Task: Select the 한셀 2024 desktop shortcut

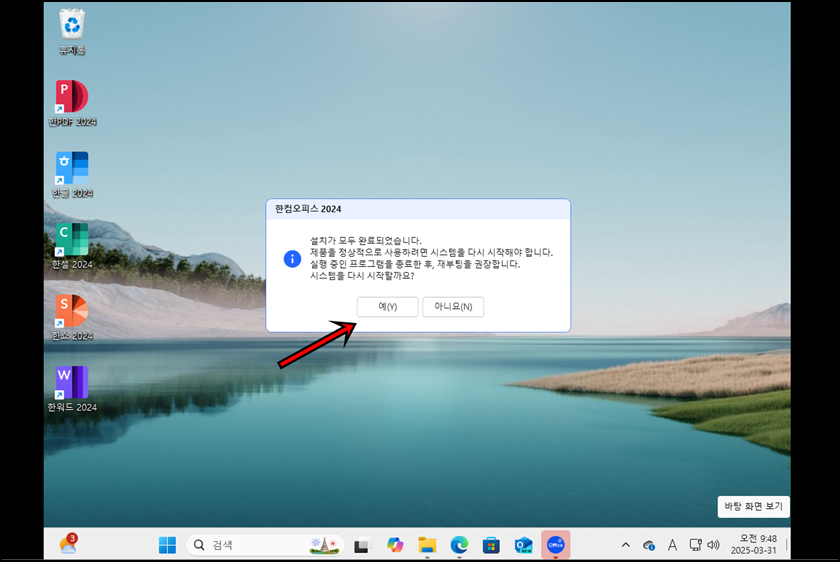Action: [72, 246]
